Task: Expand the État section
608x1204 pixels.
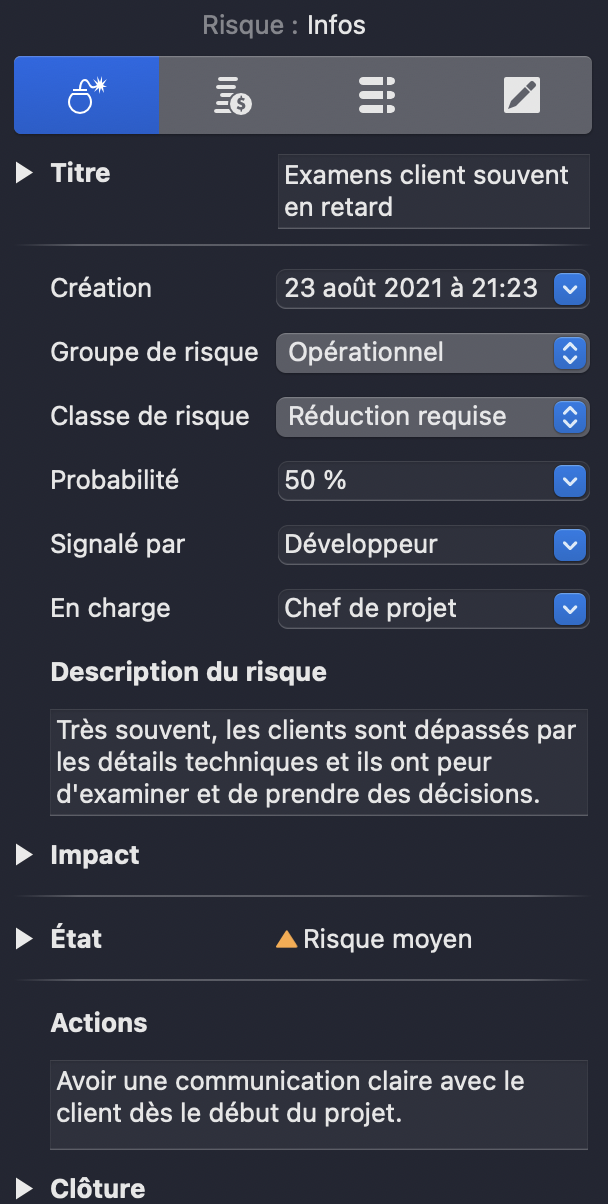Action: (22, 938)
